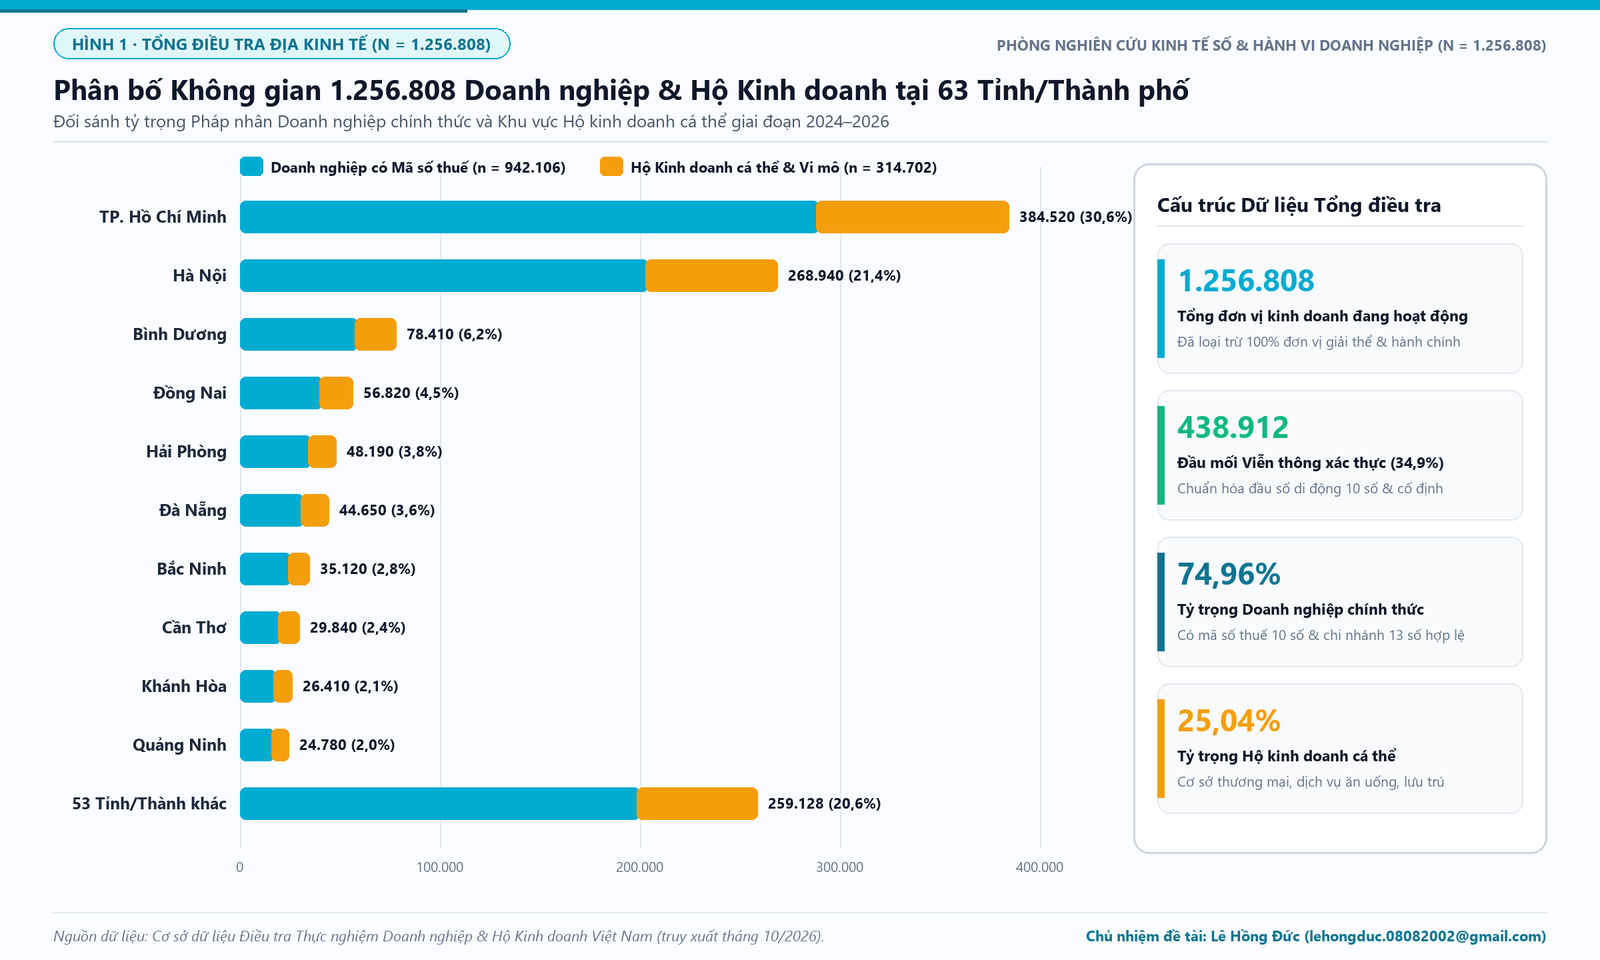Click the orange legend swatch for Hộ Kinh doanh
1600x960 pixels.
(611, 167)
